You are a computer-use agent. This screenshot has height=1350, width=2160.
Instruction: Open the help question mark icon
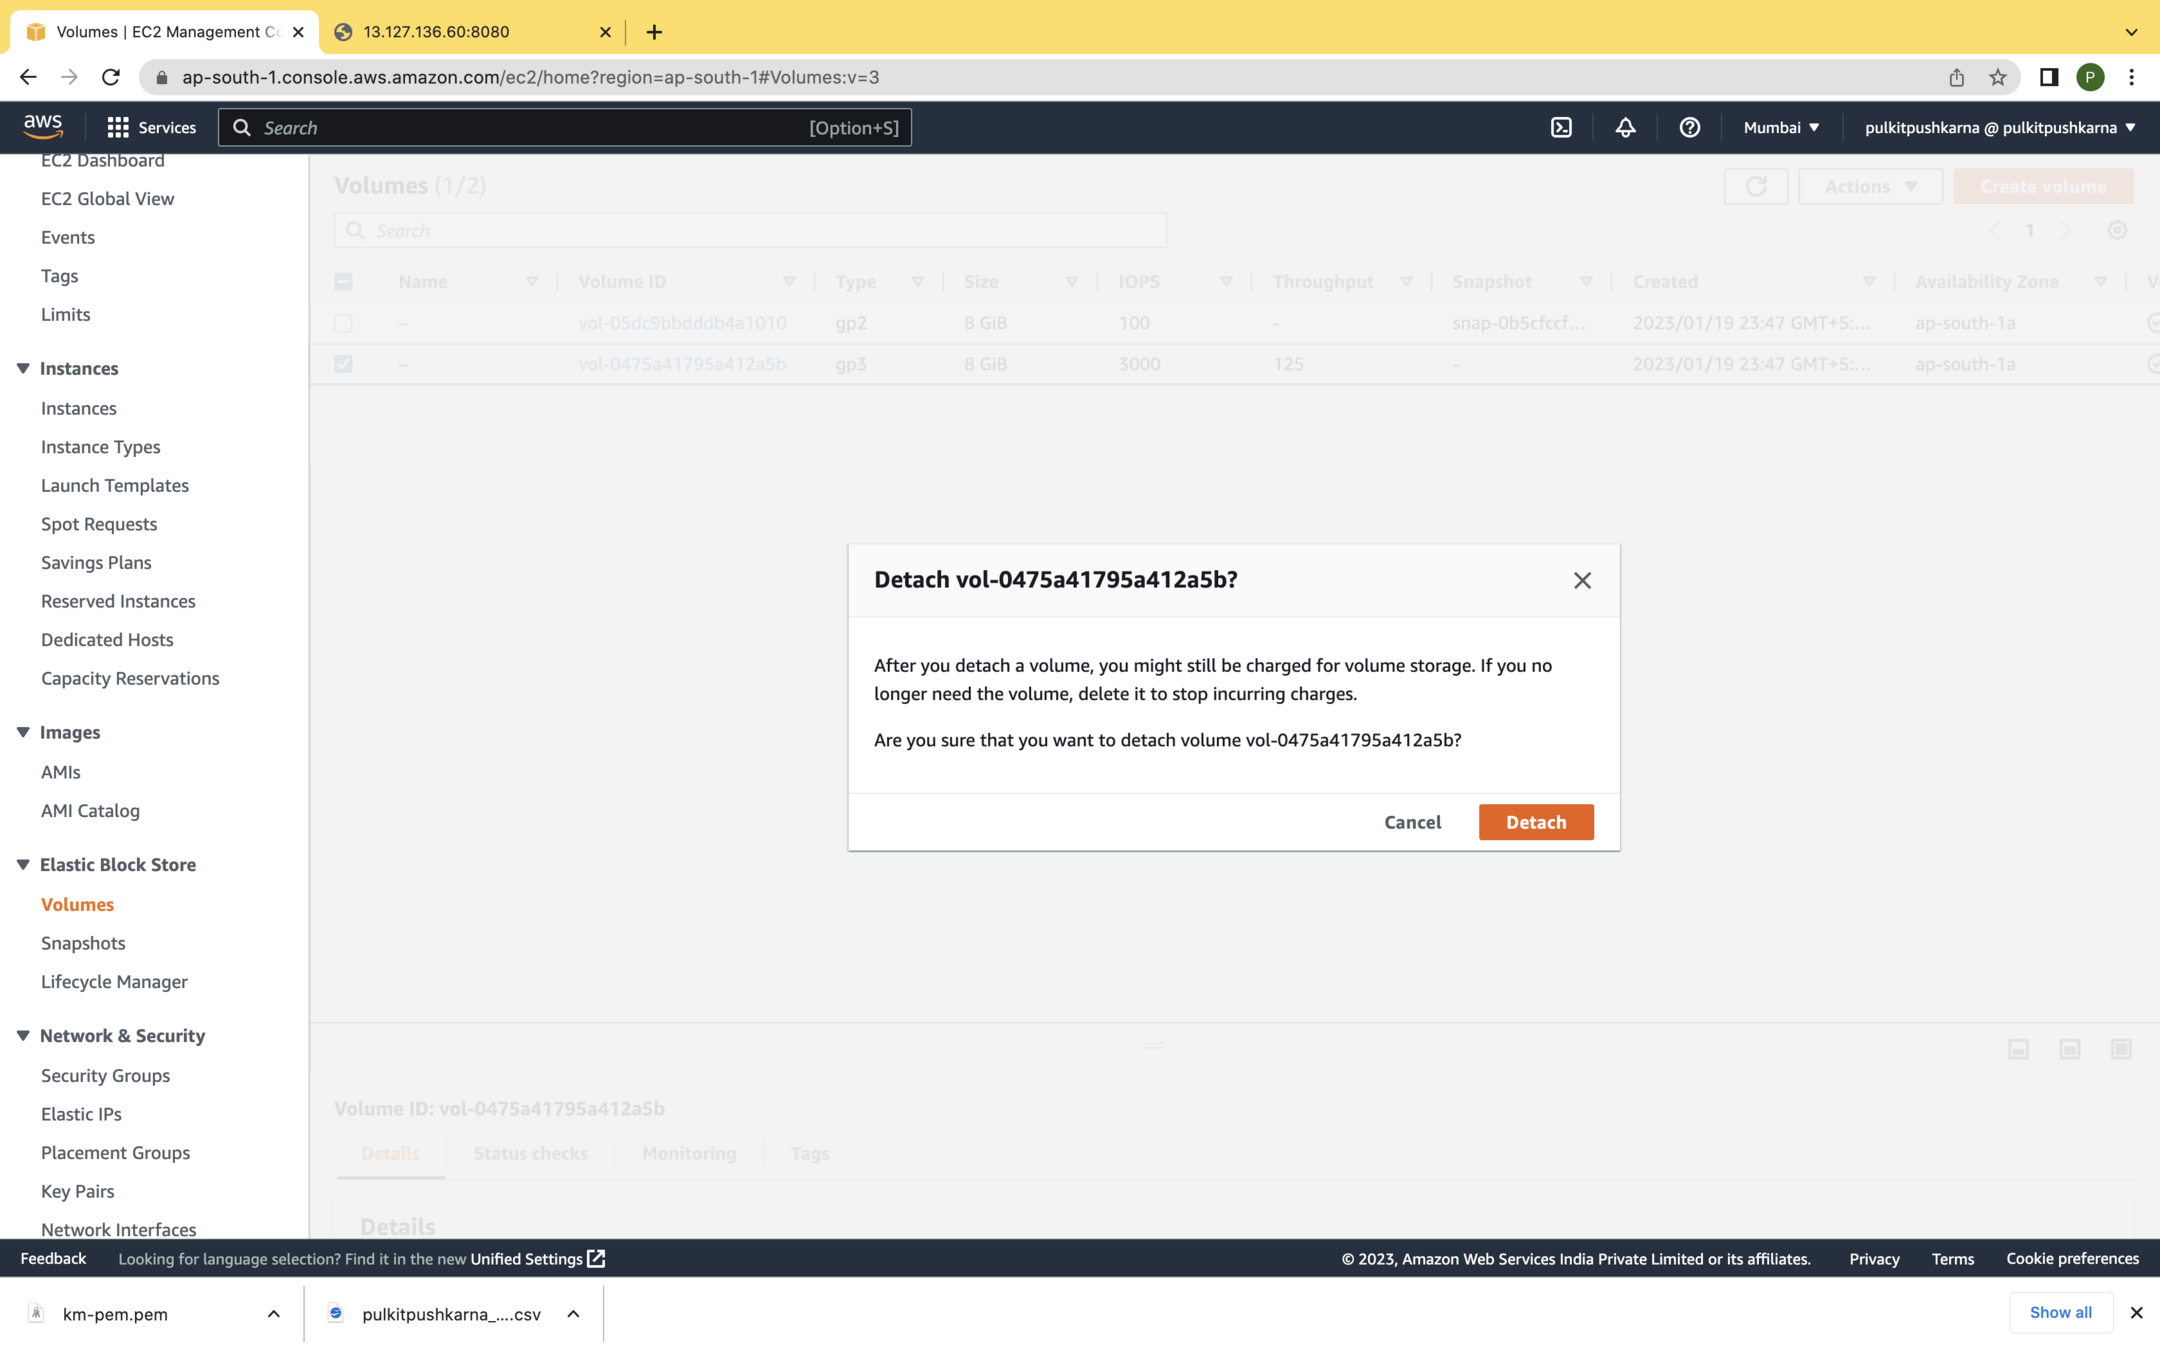(1689, 127)
